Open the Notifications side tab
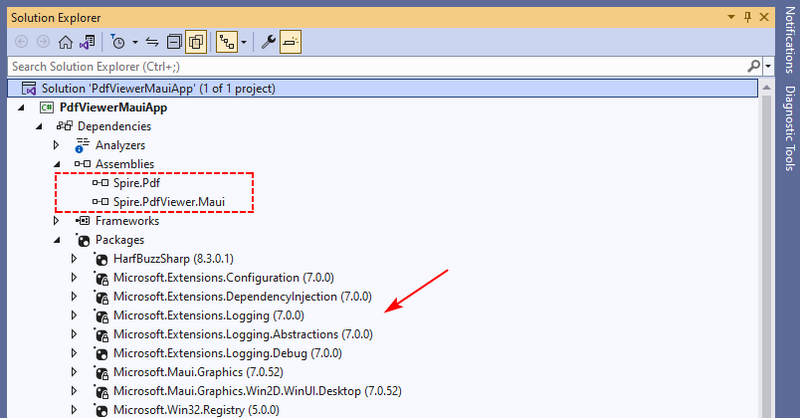 [x=790, y=41]
